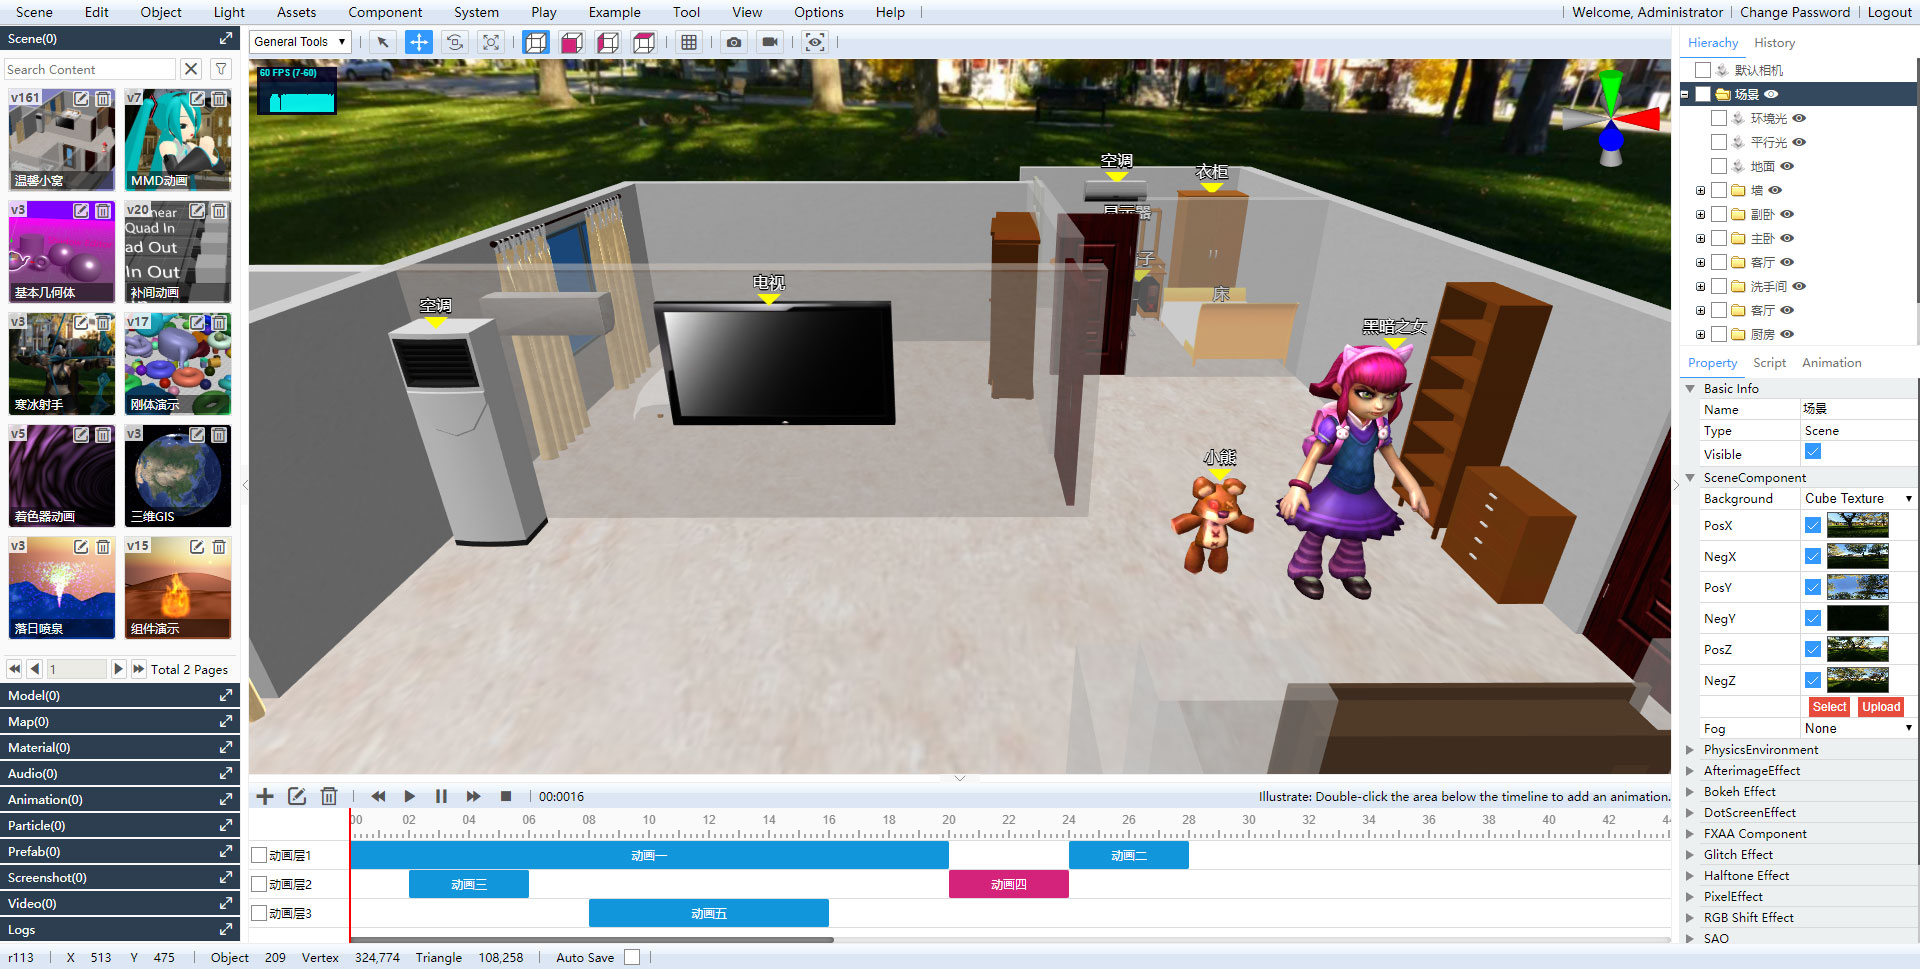Rewind the animation timeline
Image resolution: width=1920 pixels, height=969 pixels.
(x=378, y=796)
